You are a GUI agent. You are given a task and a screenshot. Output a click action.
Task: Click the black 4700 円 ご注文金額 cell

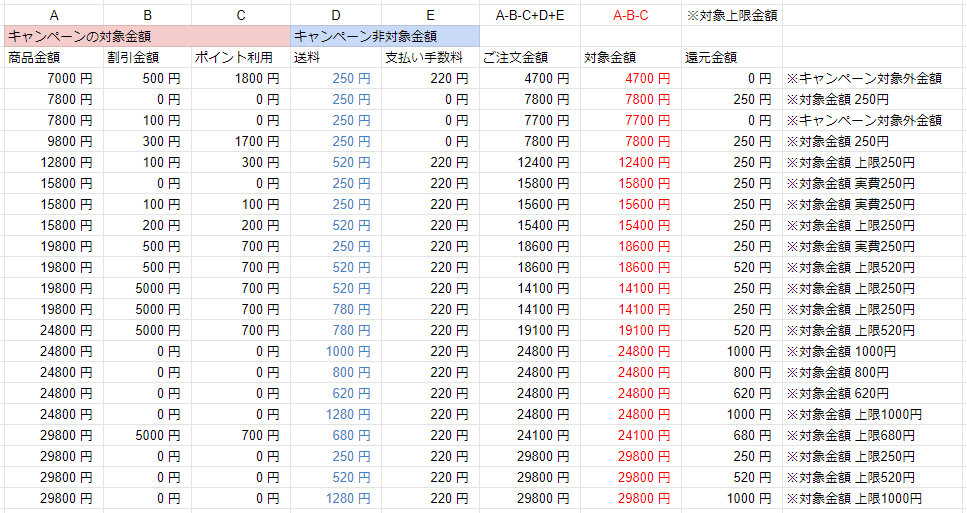pos(530,78)
